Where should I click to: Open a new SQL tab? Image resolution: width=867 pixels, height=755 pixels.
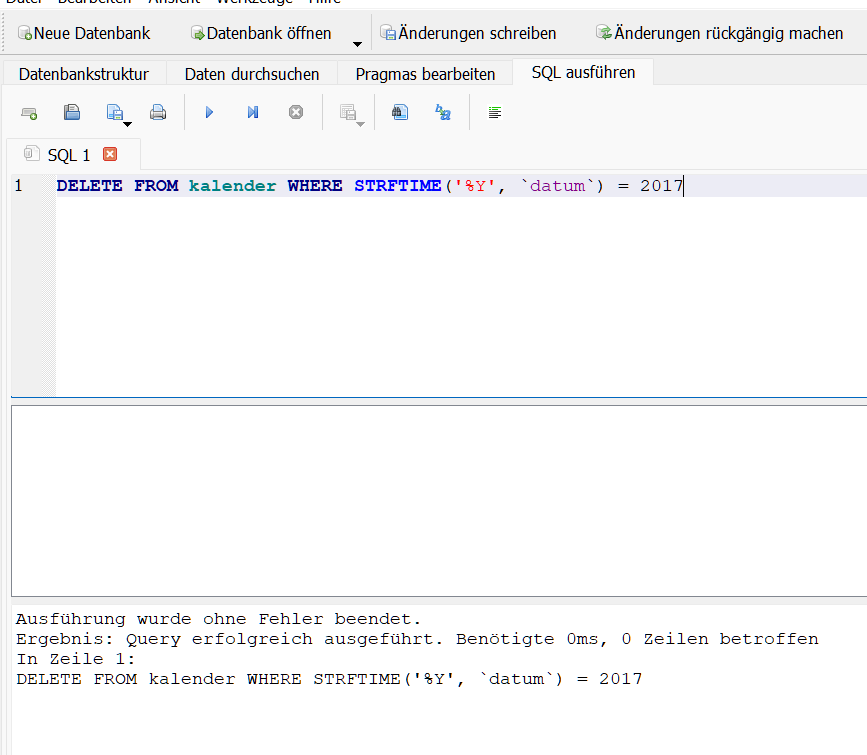click(29, 113)
